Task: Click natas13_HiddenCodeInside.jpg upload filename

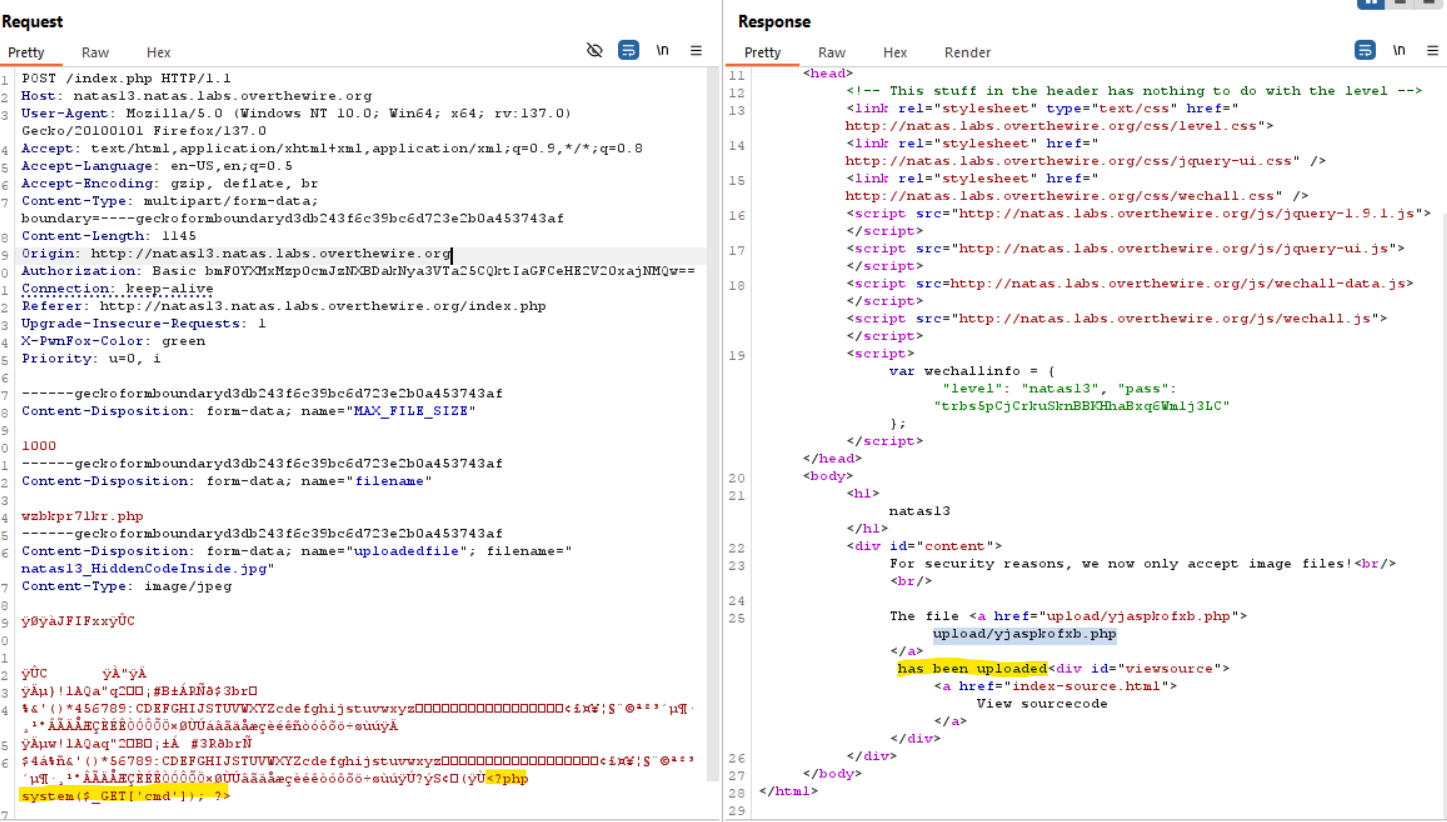Action: click(144, 569)
